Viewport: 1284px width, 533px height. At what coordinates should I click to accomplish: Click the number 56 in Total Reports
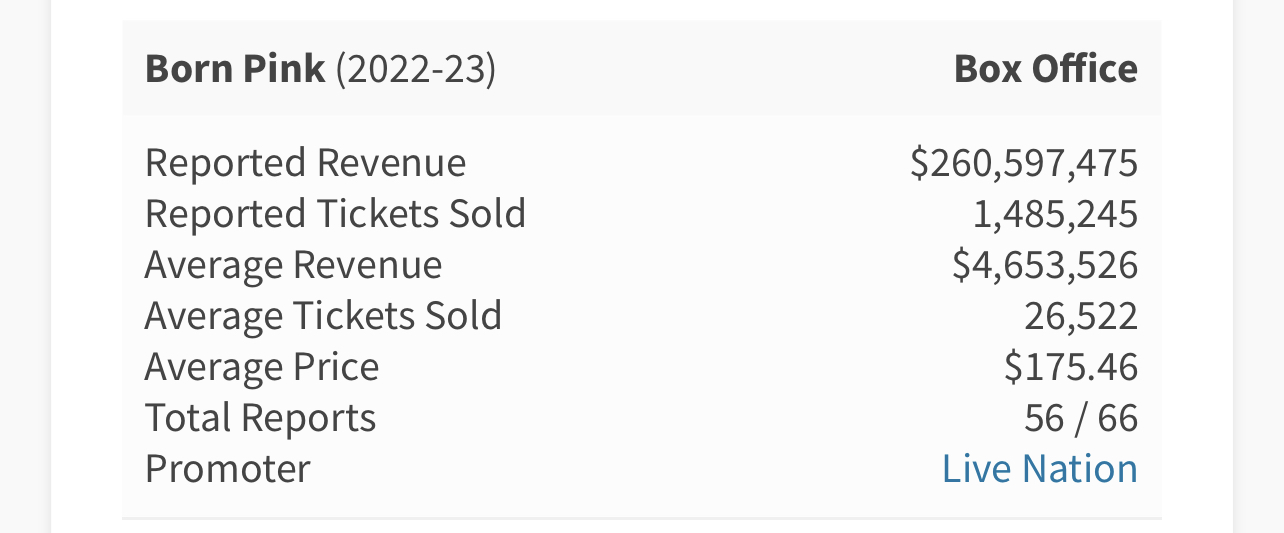coord(1044,418)
